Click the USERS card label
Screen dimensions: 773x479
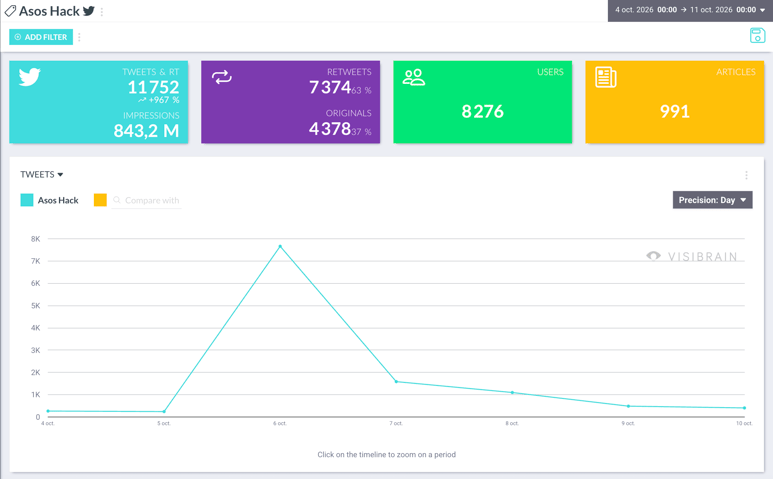point(550,72)
